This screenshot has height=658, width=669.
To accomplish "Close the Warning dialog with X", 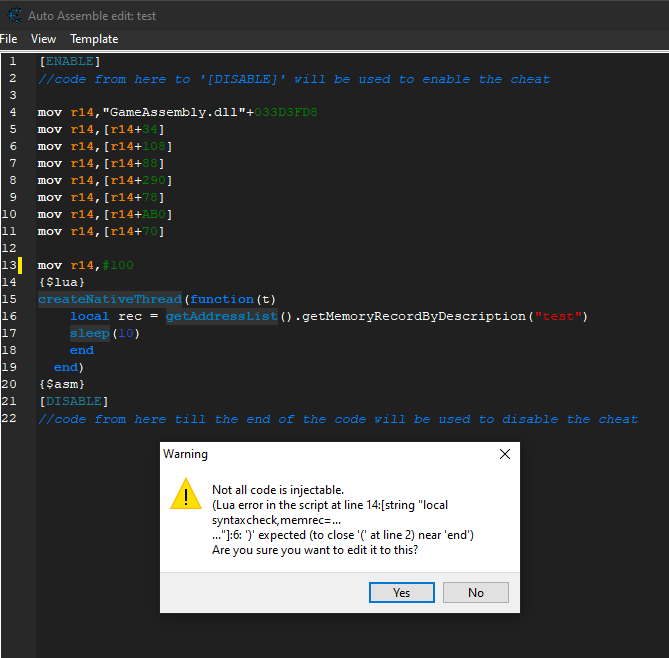I will click(505, 454).
